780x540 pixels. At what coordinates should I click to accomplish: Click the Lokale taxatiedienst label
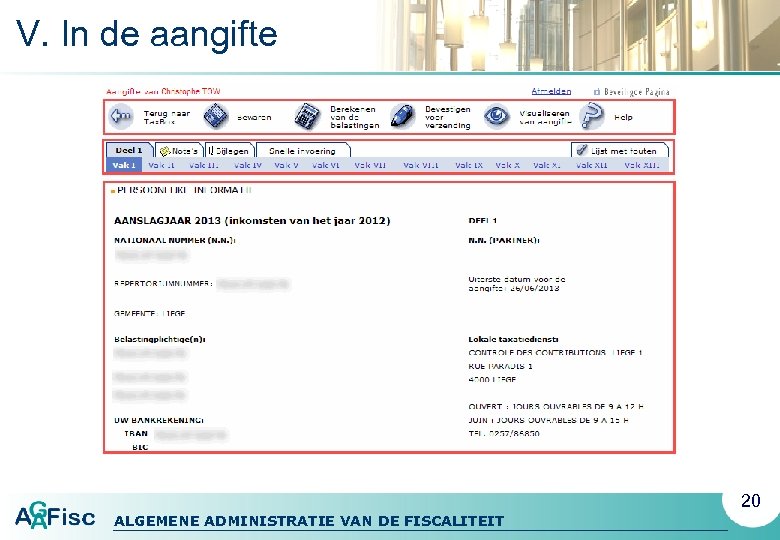(x=513, y=340)
